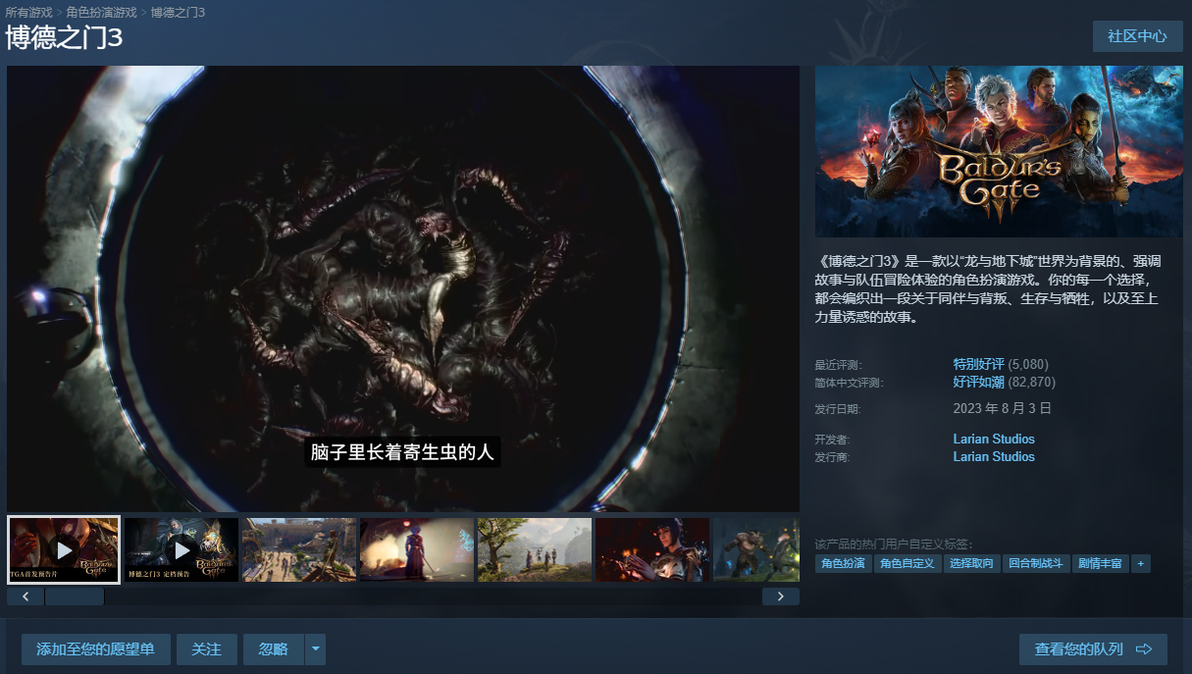Open the 所有游戏 breadcrumb link
This screenshot has height=674, width=1192.
point(29,12)
